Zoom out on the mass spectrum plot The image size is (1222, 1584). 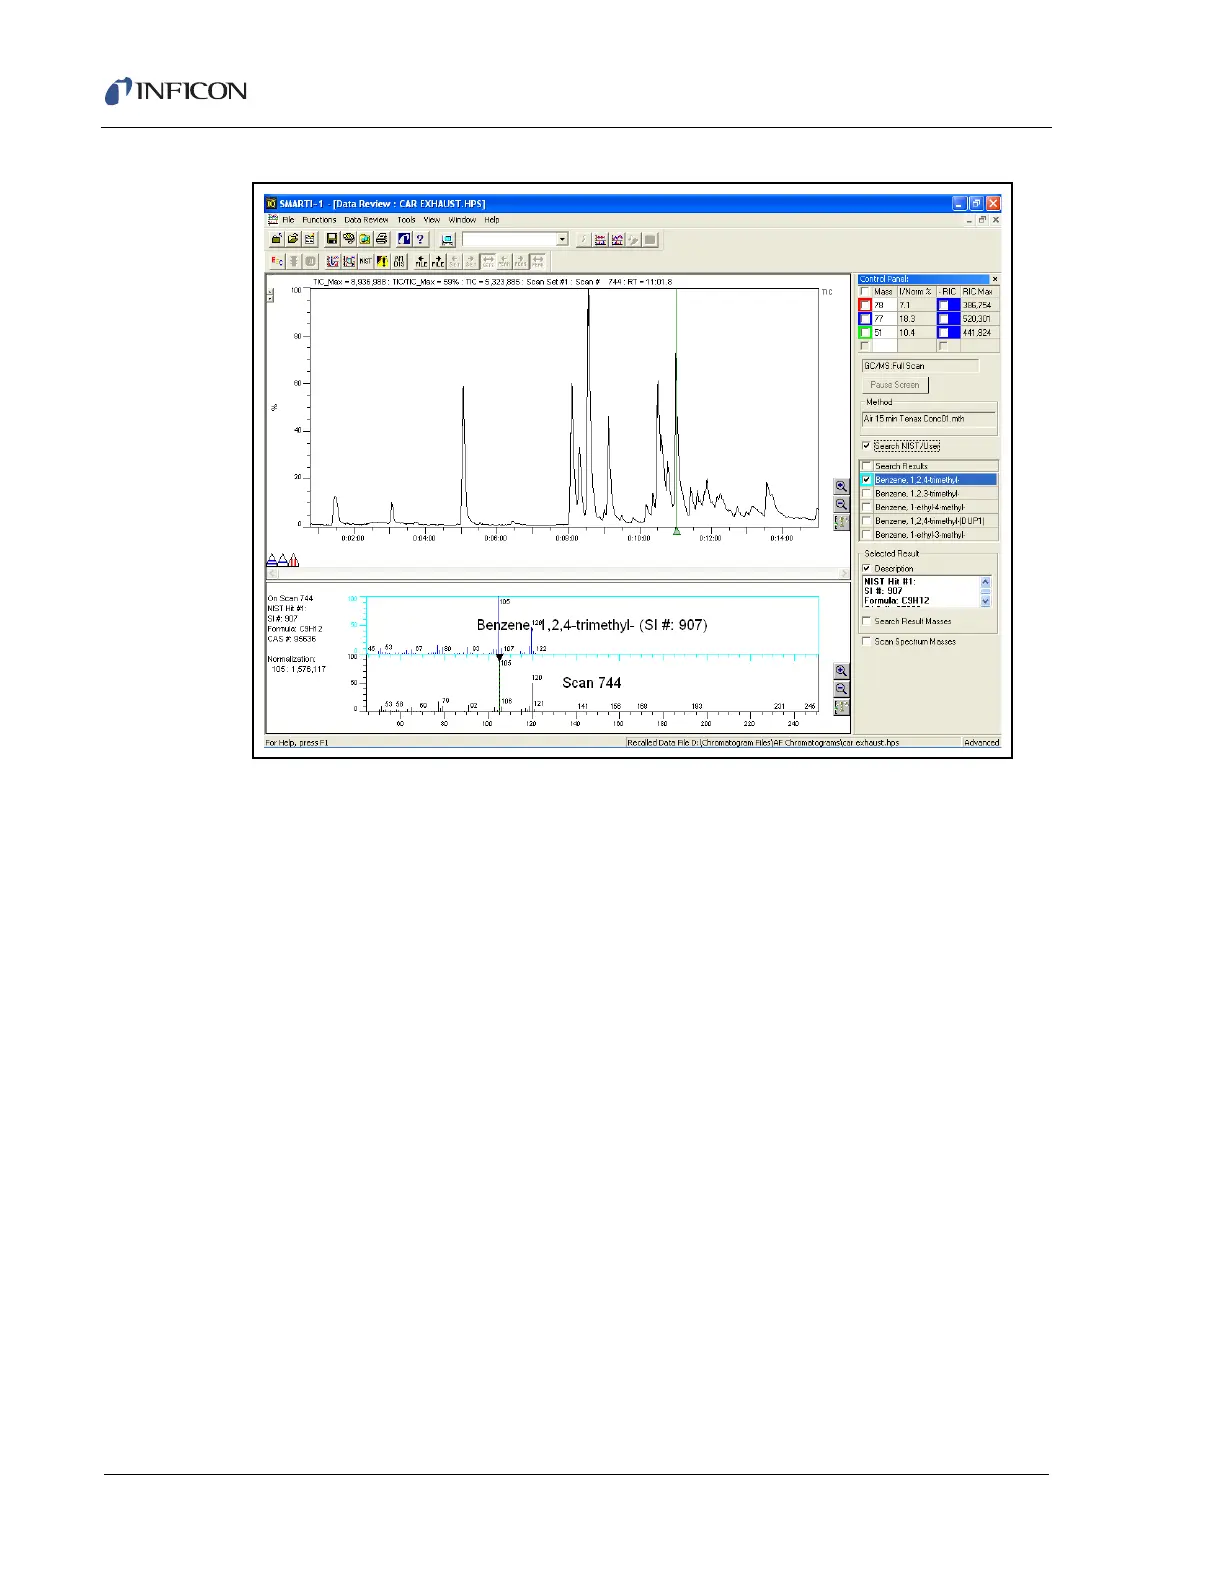coord(841,689)
